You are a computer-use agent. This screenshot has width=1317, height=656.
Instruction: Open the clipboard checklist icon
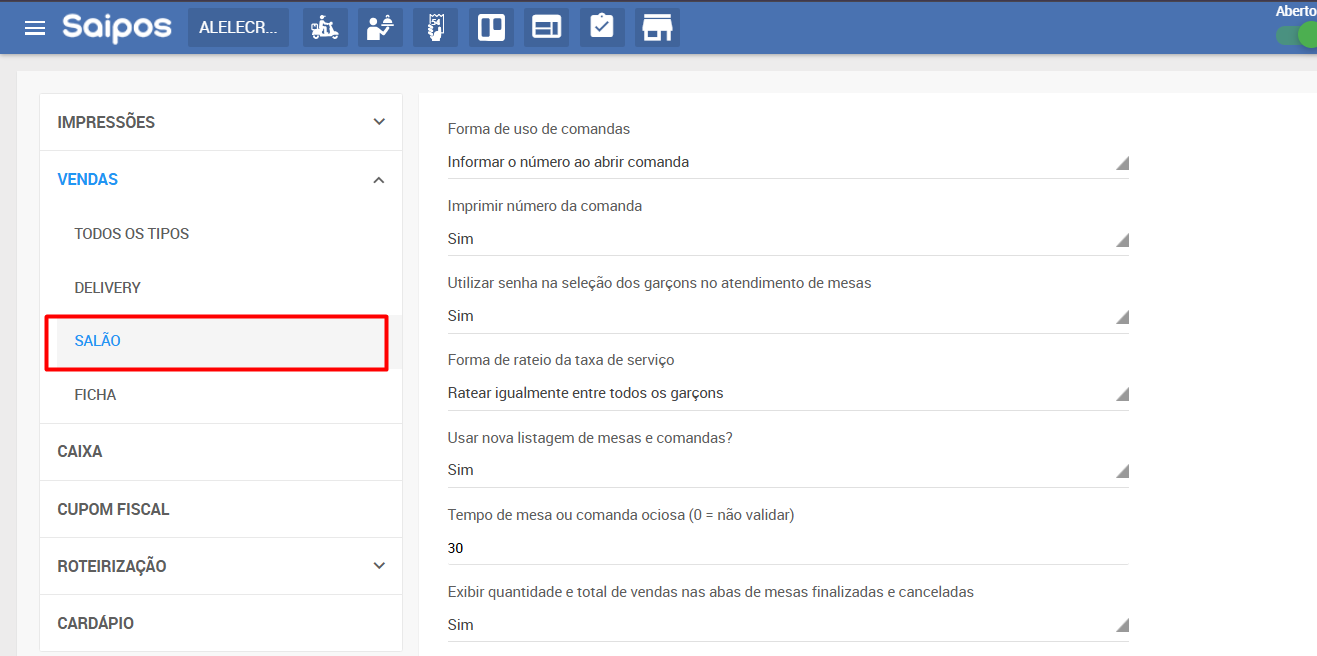(601, 28)
